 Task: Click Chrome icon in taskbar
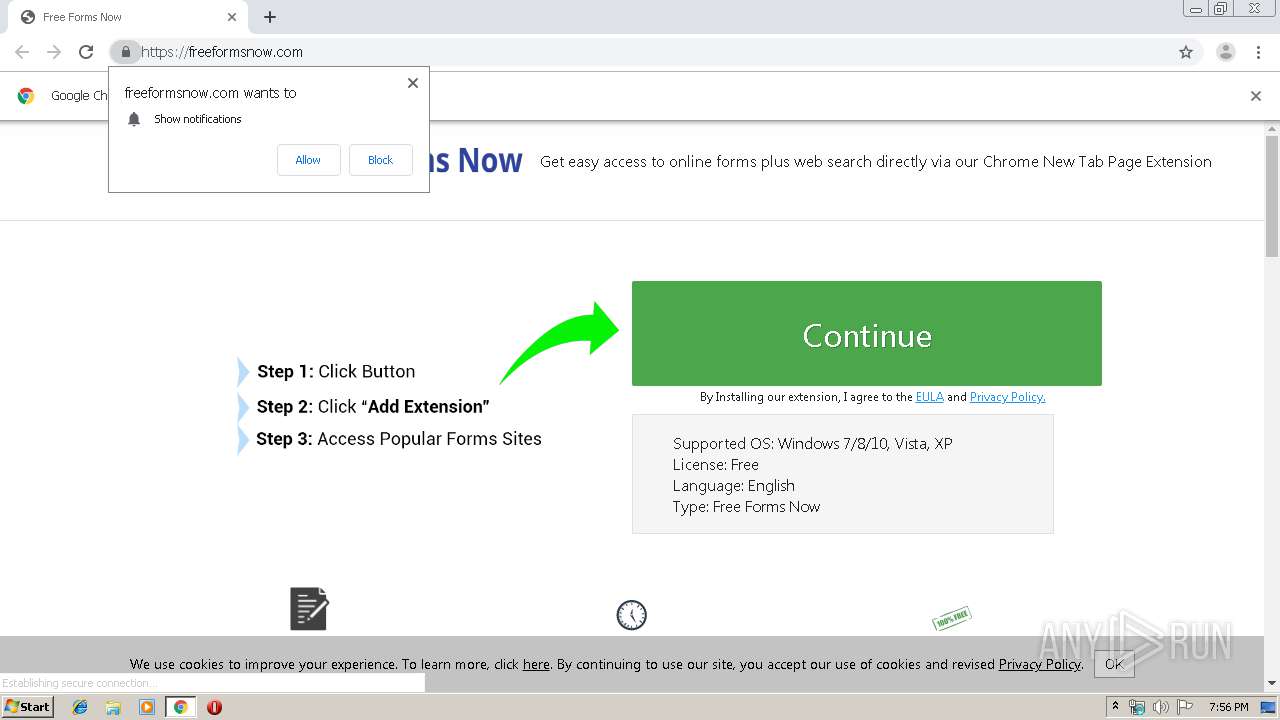click(180, 707)
